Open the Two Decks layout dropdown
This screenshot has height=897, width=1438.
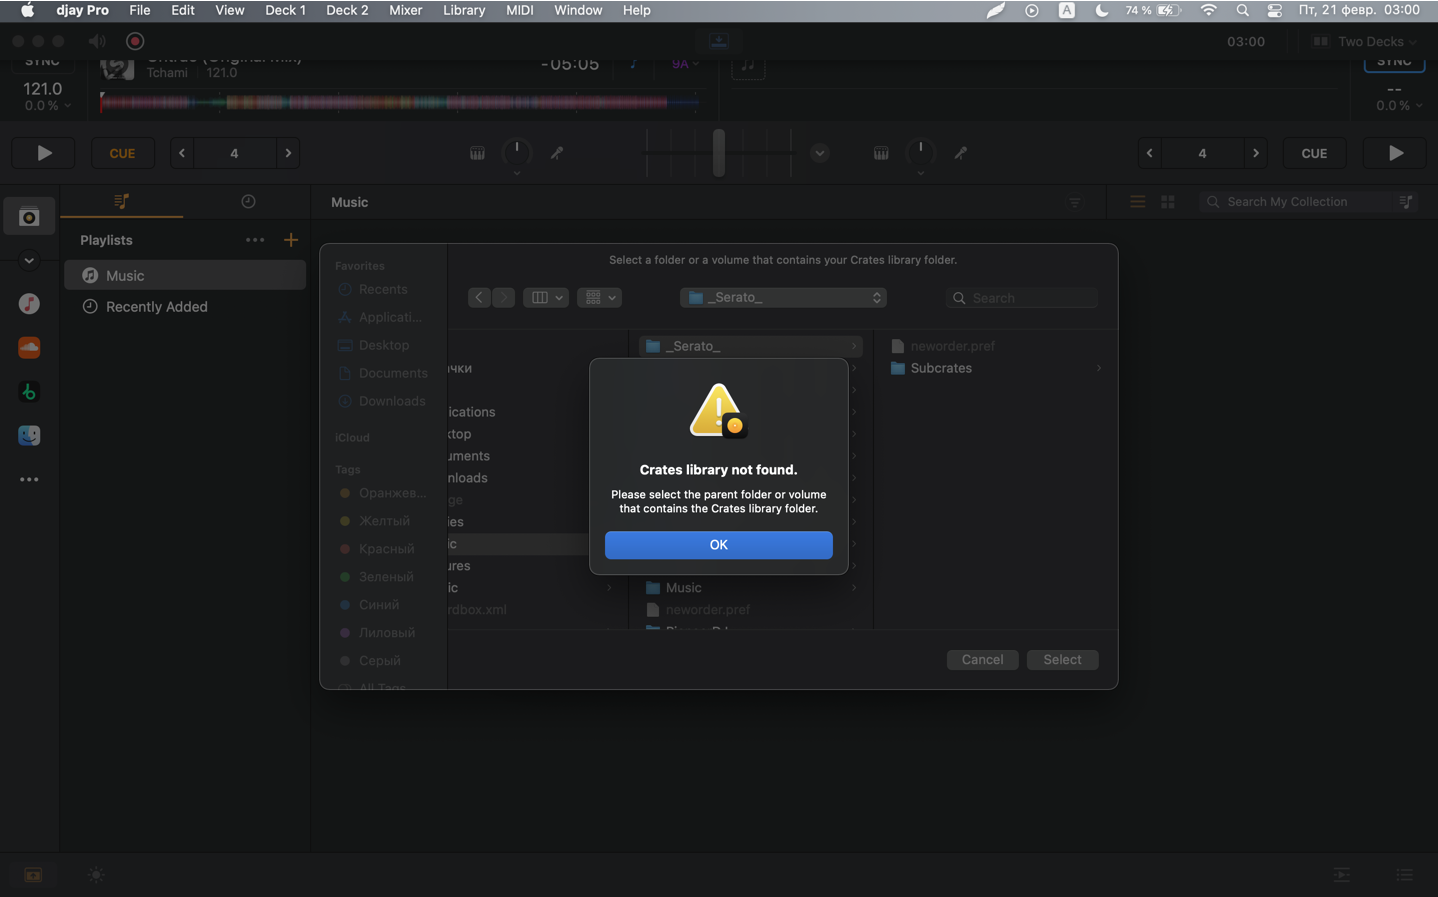(x=1365, y=42)
